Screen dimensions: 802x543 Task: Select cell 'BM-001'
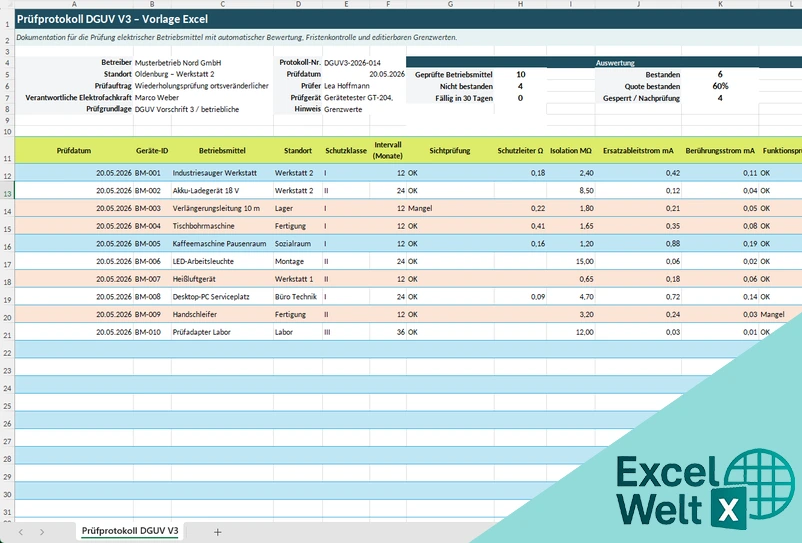152,173
